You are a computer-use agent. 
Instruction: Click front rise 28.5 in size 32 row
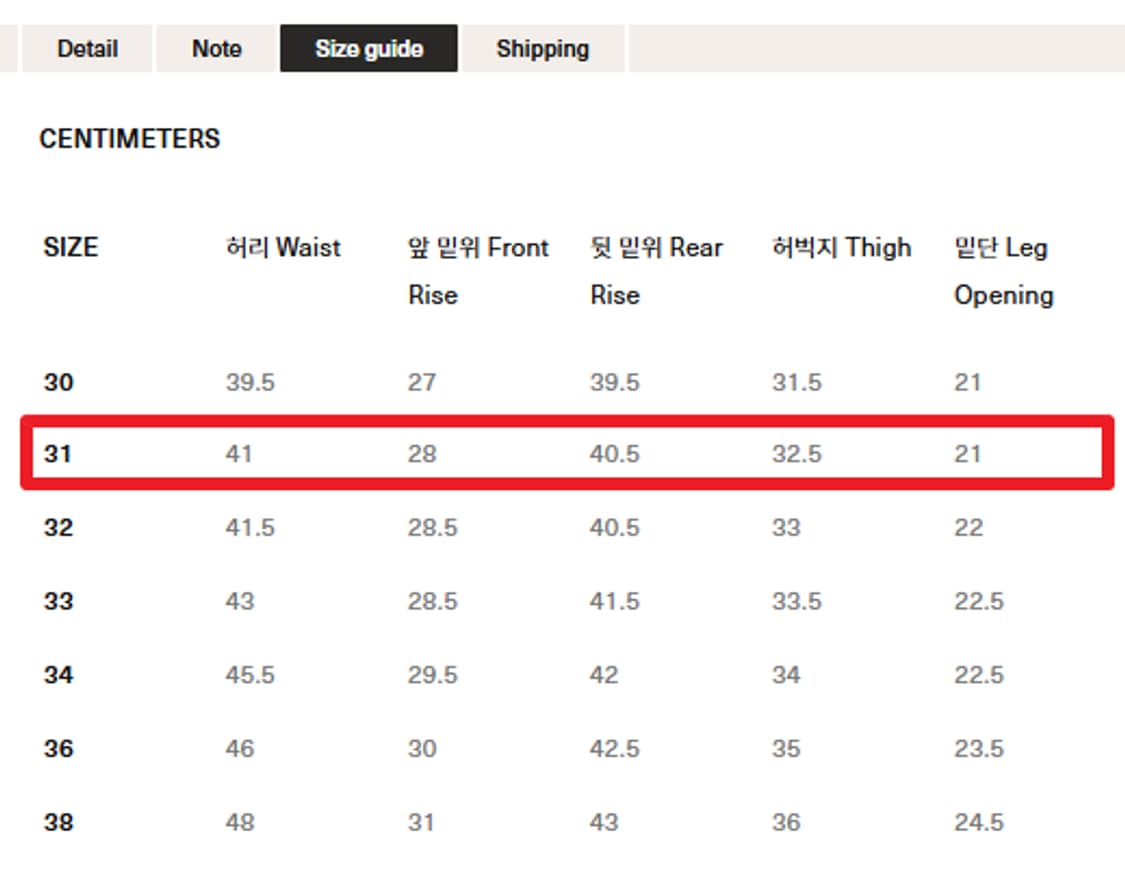[433, 527]
